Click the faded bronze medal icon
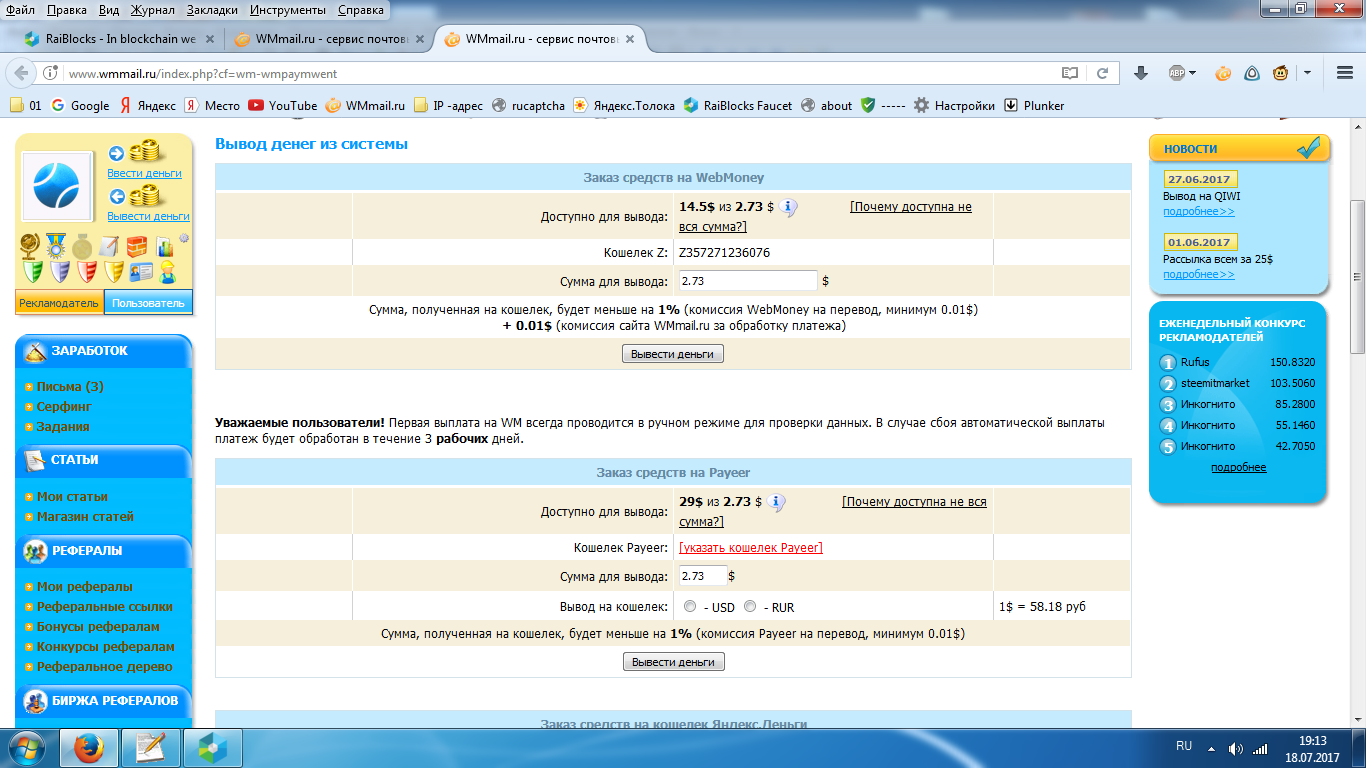The image size is (1366, 768). pos(82,246)
